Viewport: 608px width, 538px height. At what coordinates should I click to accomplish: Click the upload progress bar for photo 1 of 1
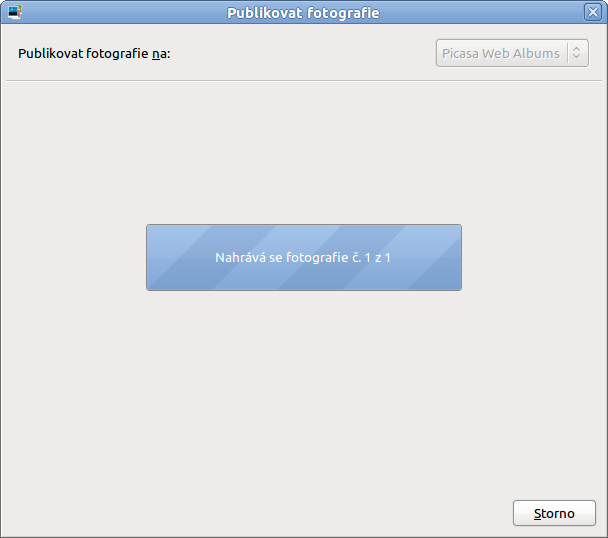point(304,257)
